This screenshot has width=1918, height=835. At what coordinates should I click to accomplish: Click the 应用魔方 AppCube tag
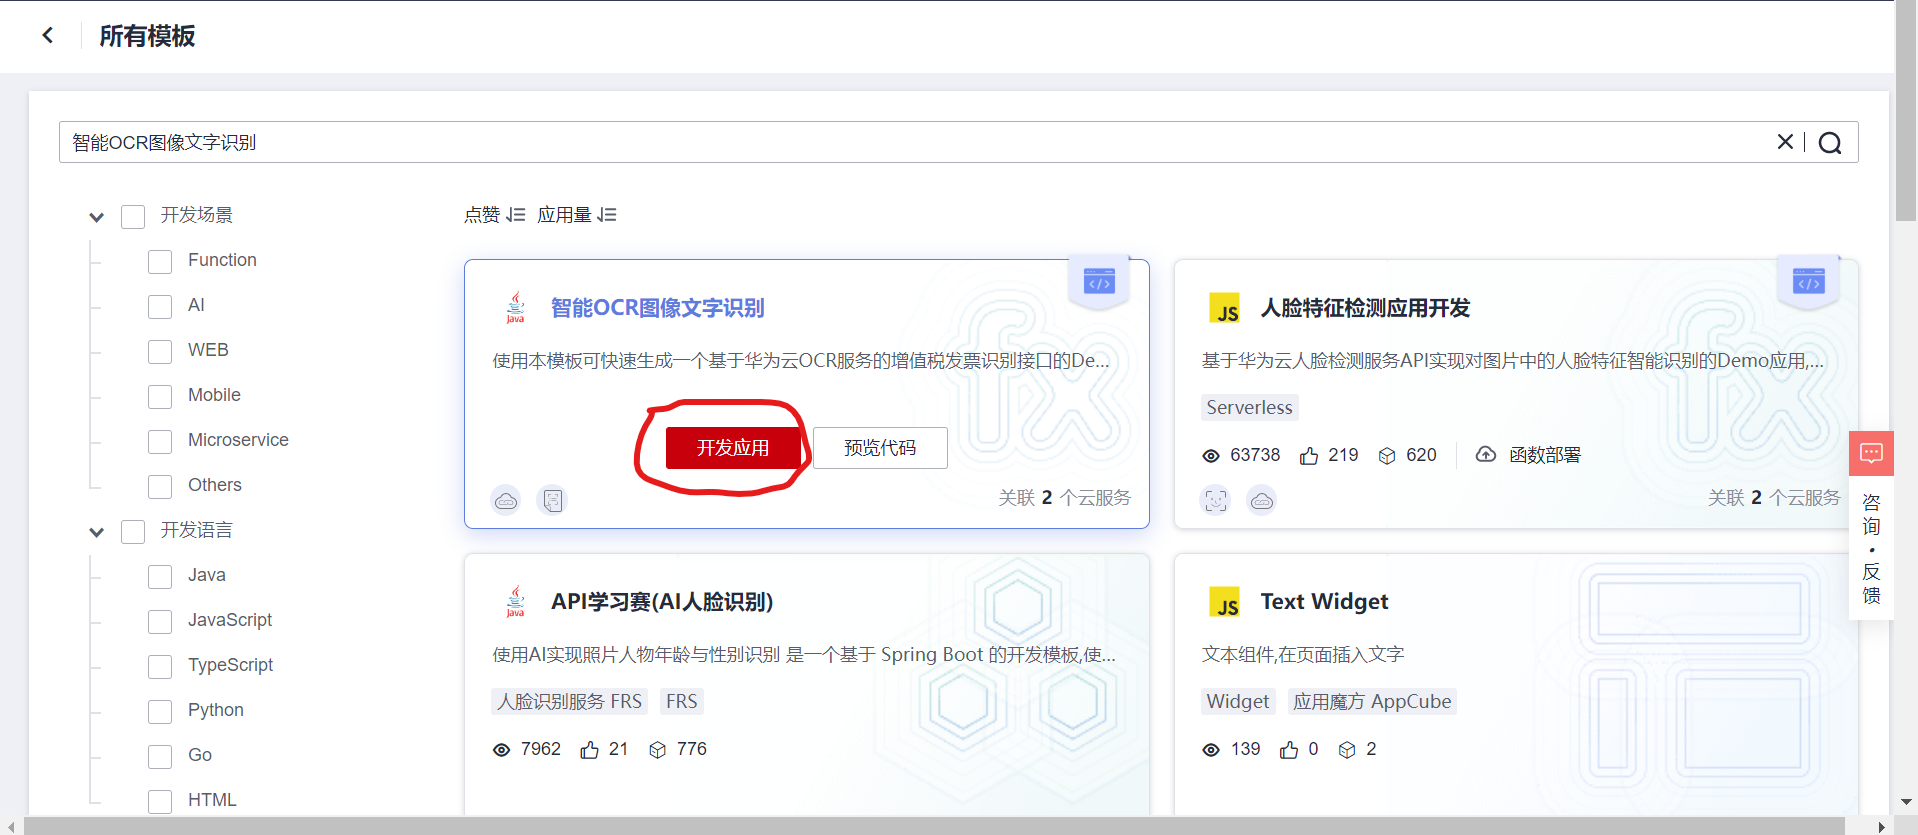coord(1371,702)
